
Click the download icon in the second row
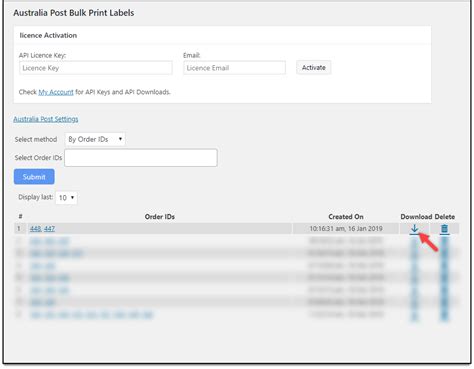[x=414, y=241]
